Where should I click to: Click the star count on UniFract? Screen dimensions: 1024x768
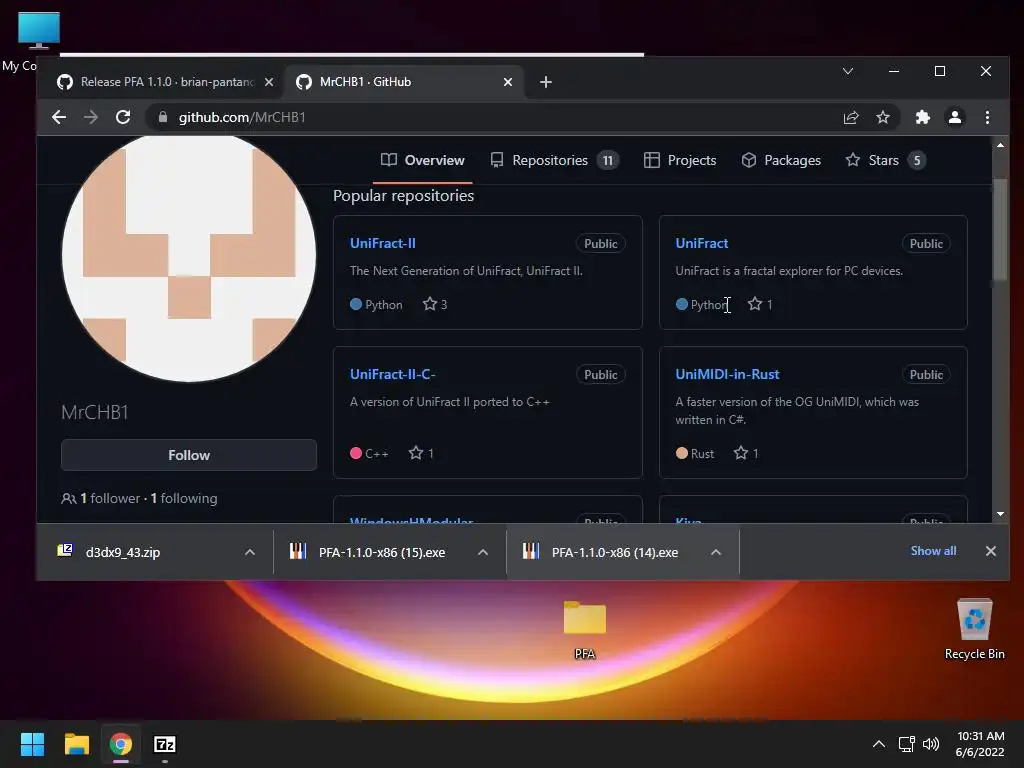pos(760,304)
